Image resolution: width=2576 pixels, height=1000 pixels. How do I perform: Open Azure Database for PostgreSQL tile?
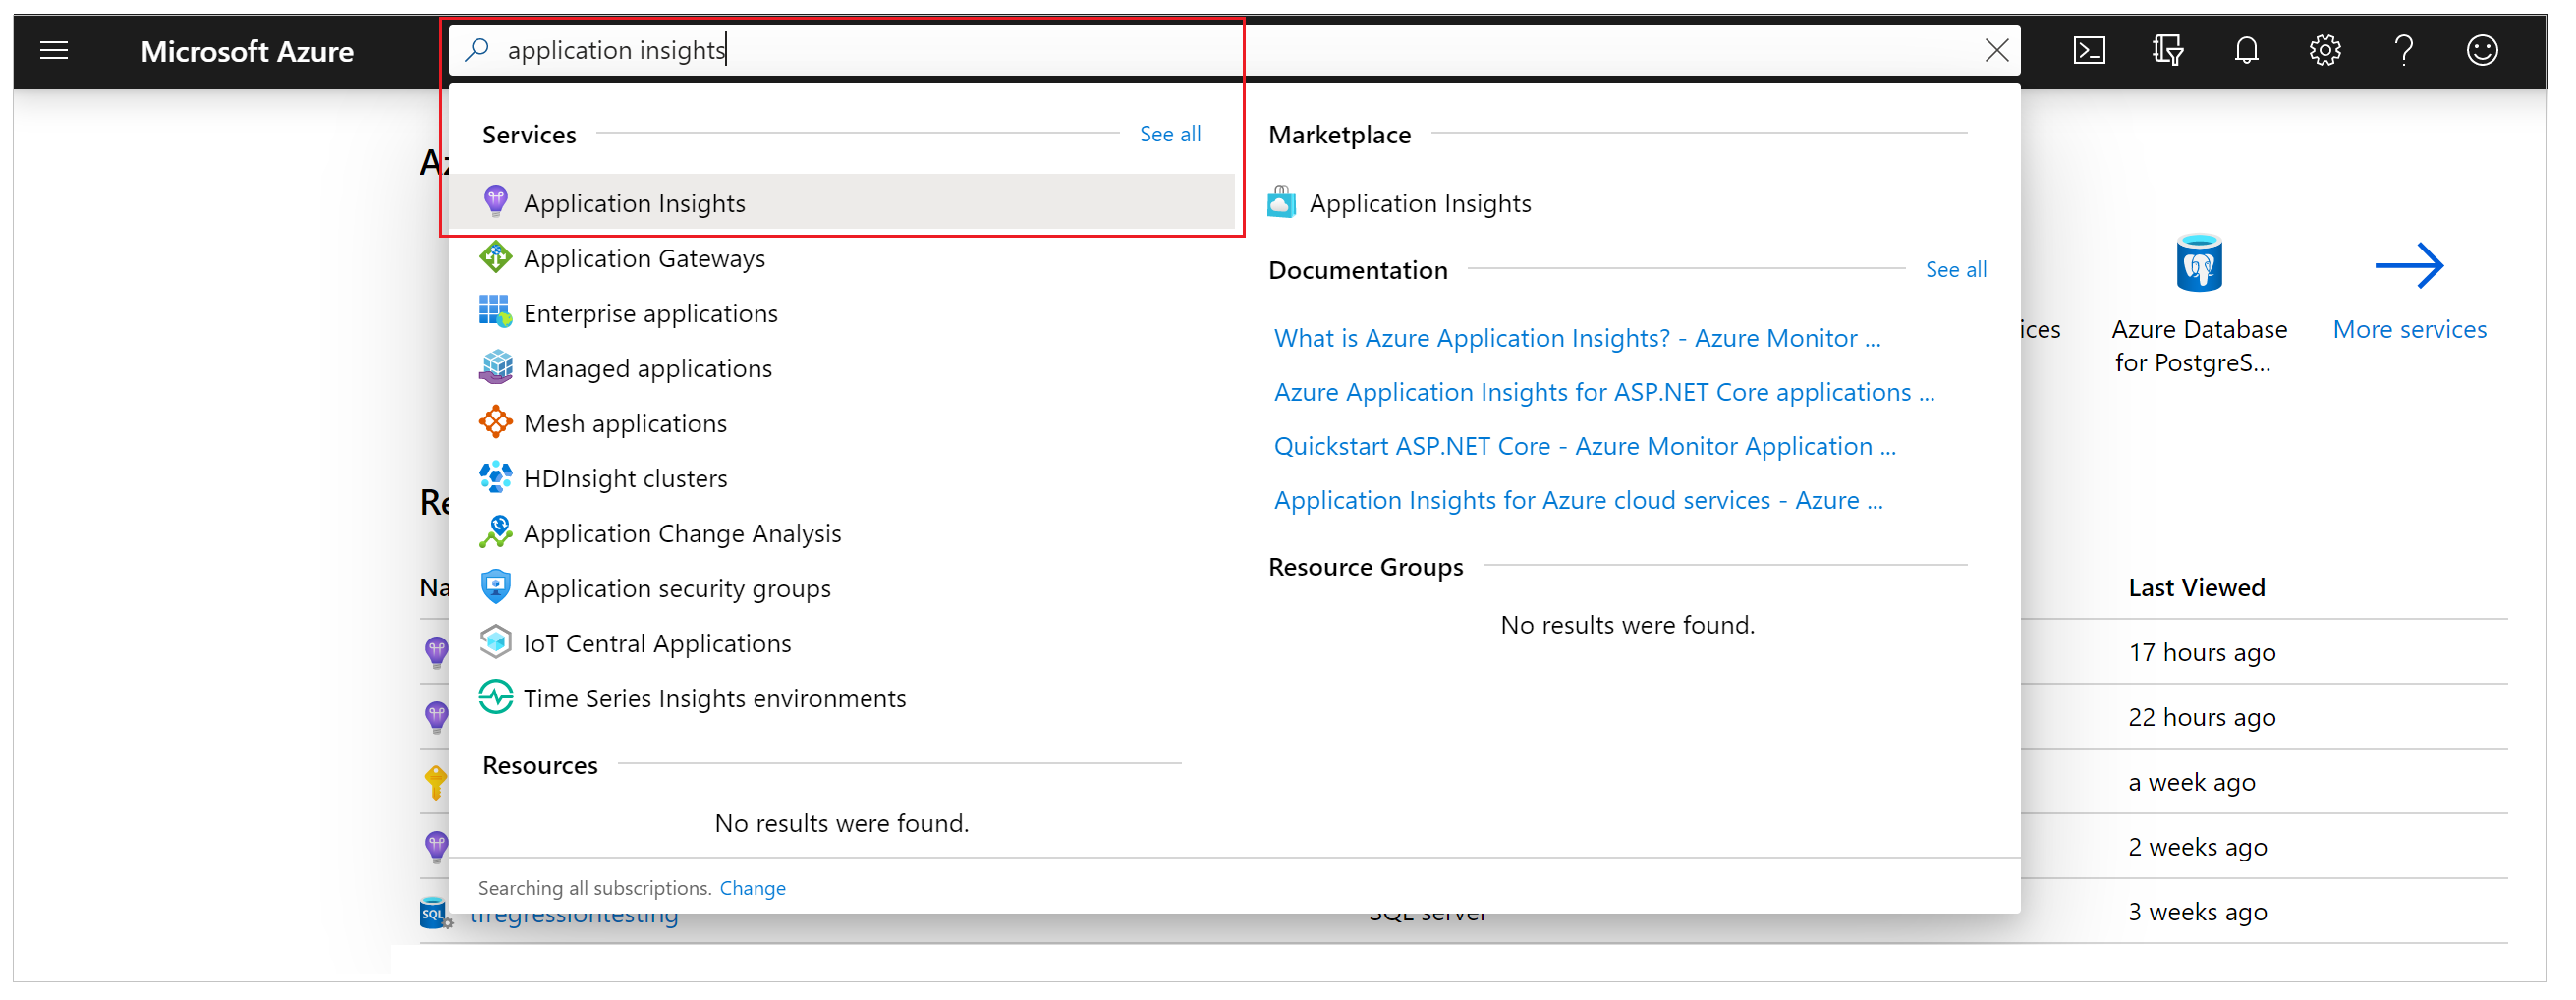[x=2199, y=305]
